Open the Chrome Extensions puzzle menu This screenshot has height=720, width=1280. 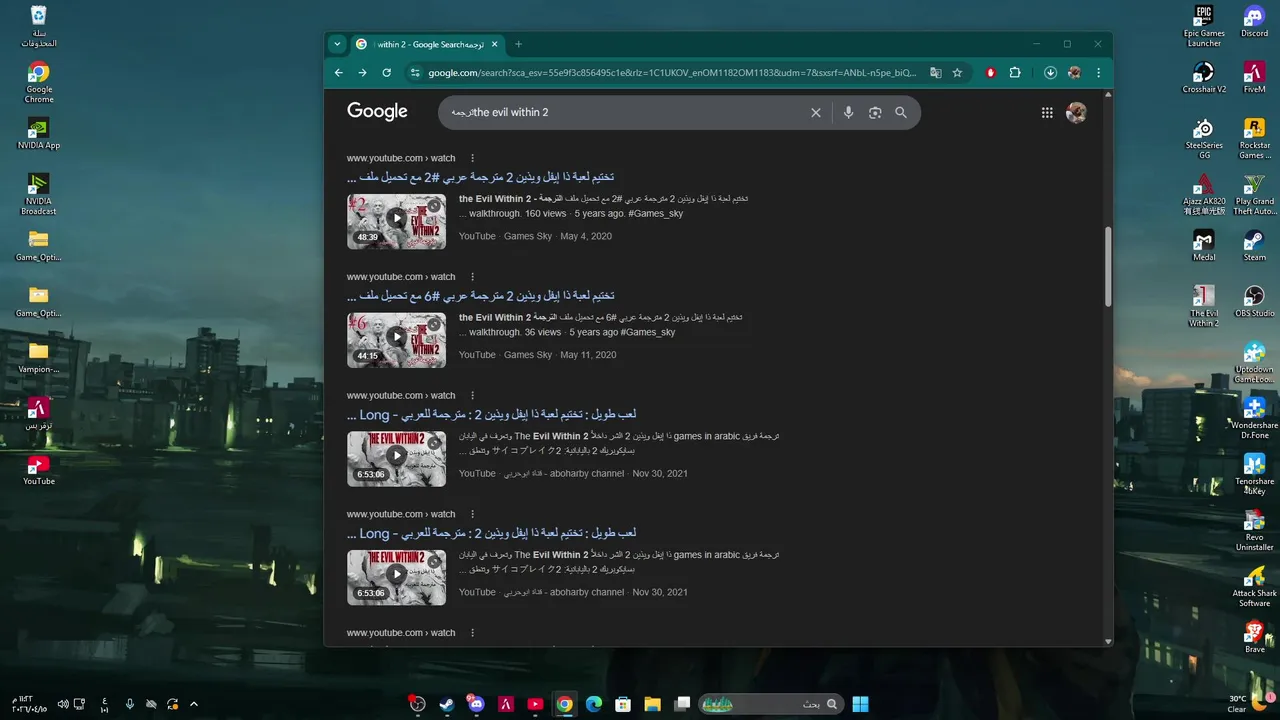1015,72
